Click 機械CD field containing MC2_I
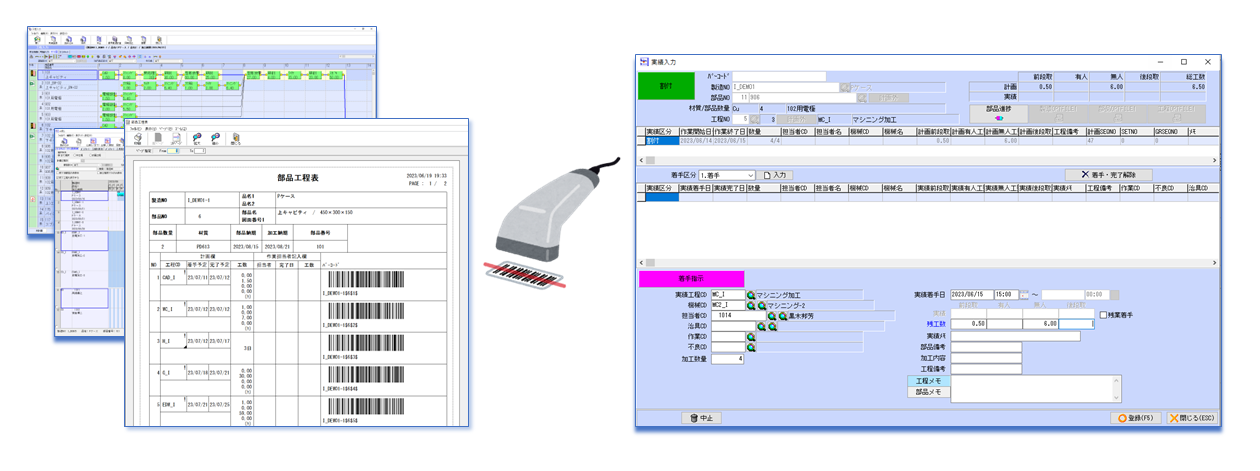This screenshot has width=1260, height=471. (x=728, y=305)
